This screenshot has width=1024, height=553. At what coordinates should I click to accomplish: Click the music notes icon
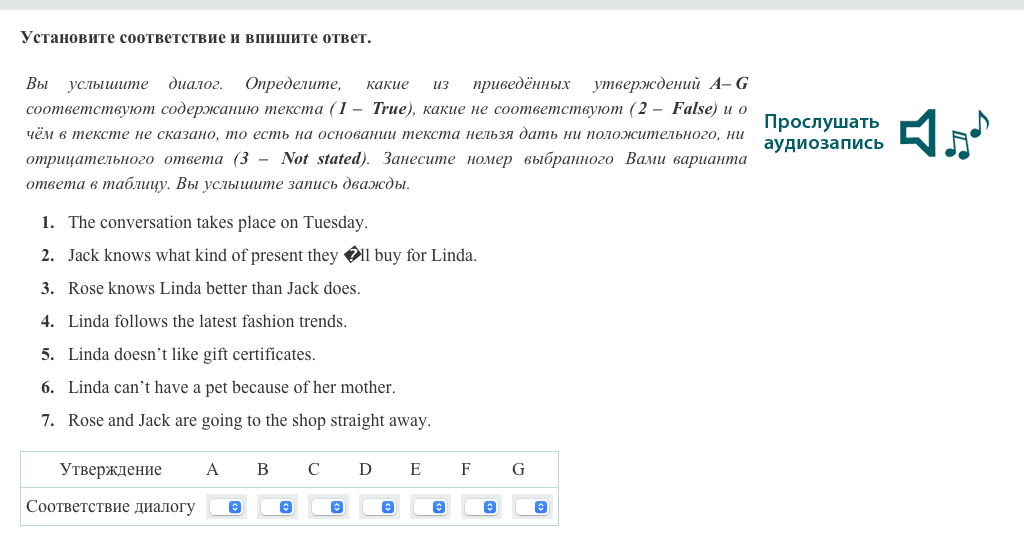pyautogui.click(x=966, y=135)
